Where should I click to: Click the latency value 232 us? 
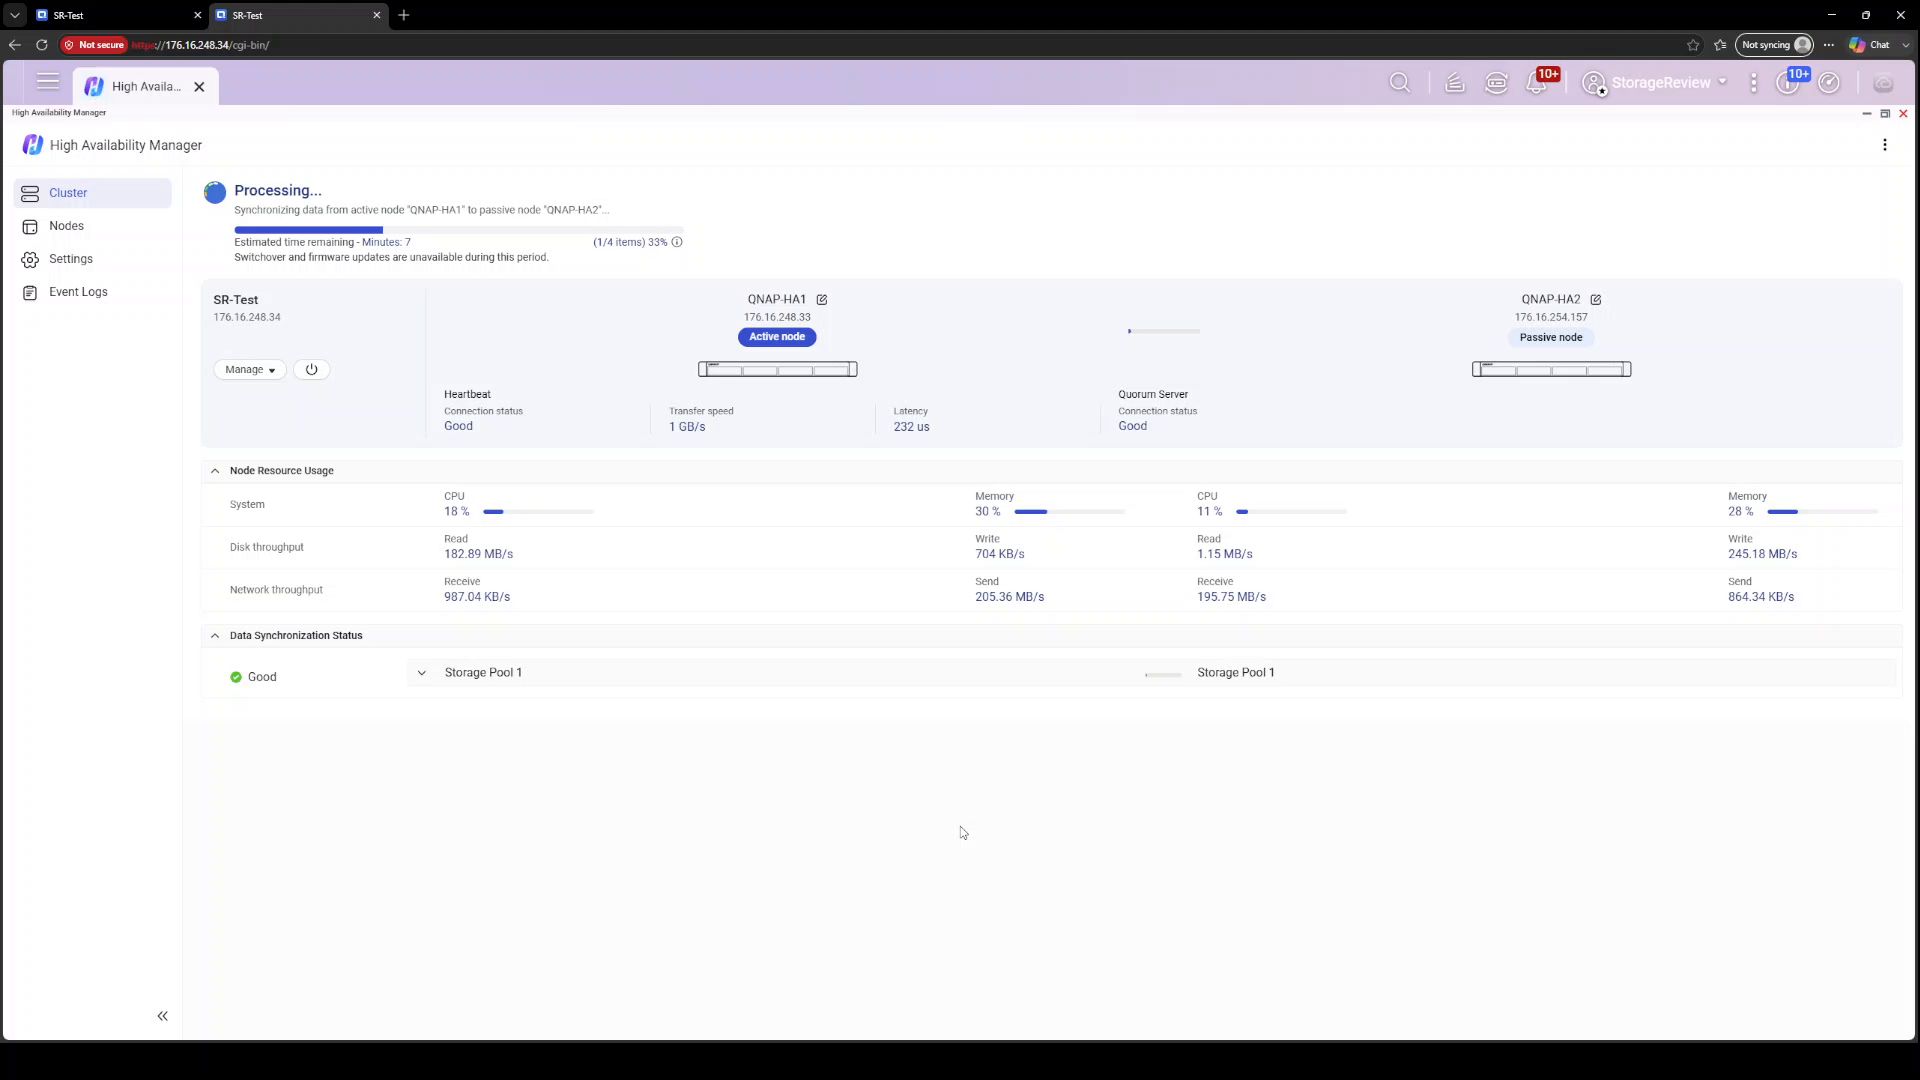tap(911, 427)
